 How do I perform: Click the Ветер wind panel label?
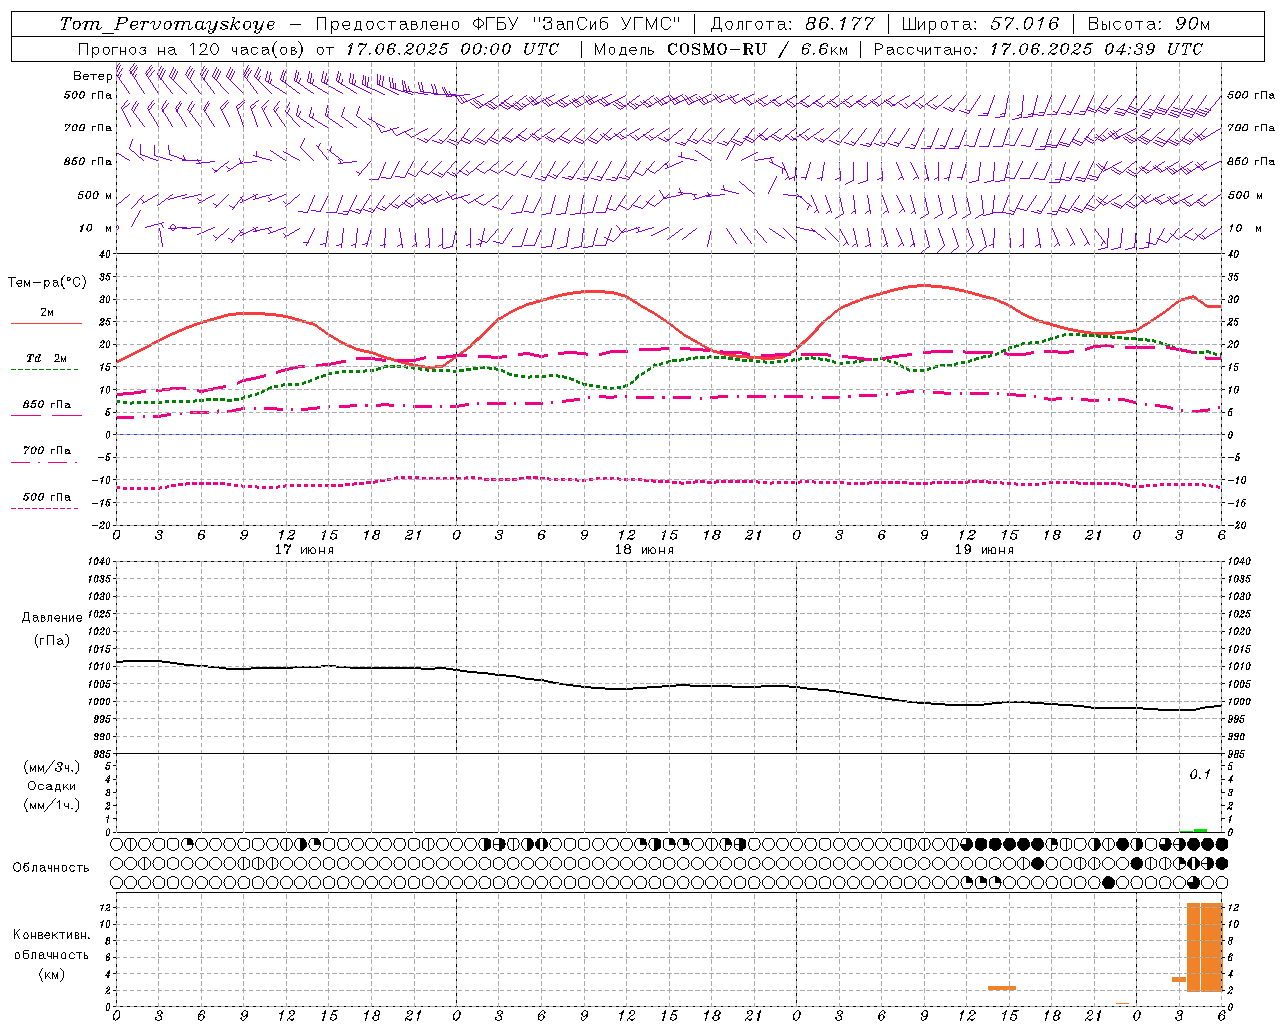click(92, 76)
